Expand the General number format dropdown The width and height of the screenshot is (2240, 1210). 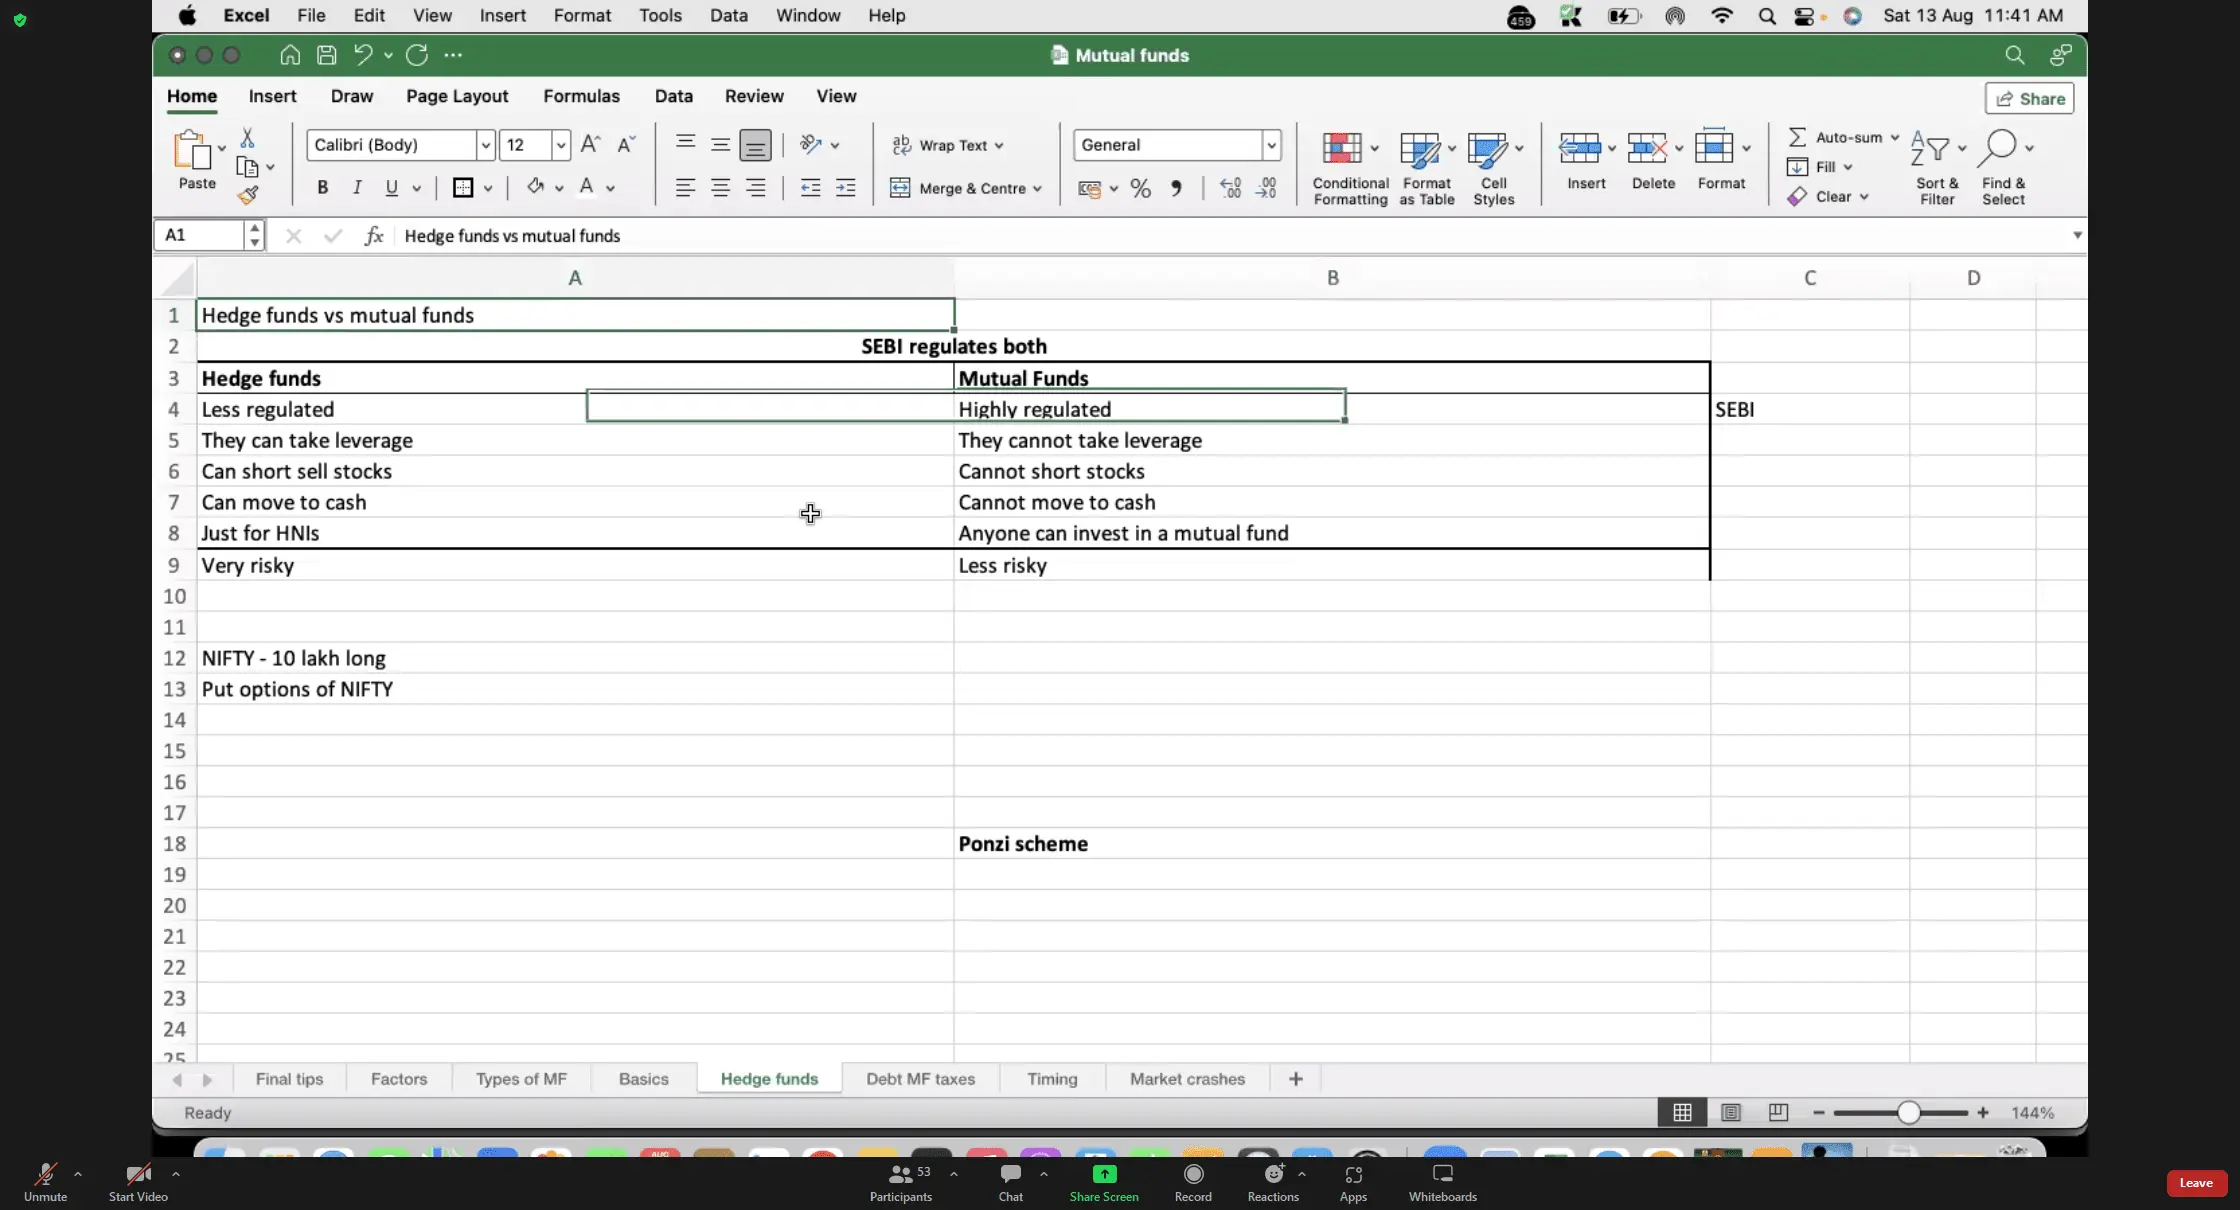(1271, 145)
